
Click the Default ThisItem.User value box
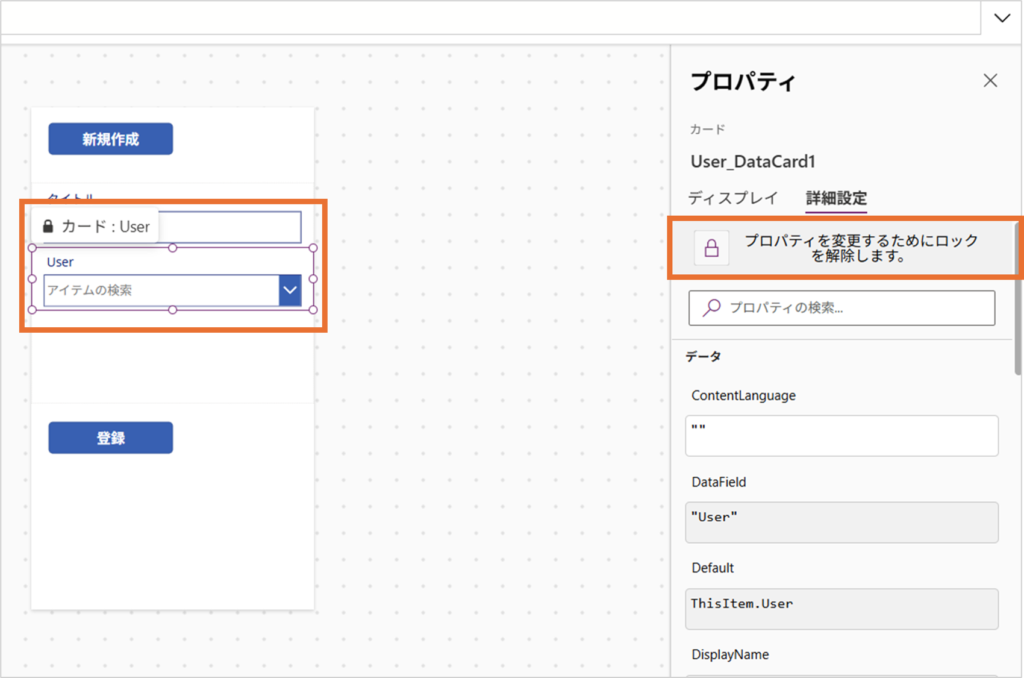(842, 608)
